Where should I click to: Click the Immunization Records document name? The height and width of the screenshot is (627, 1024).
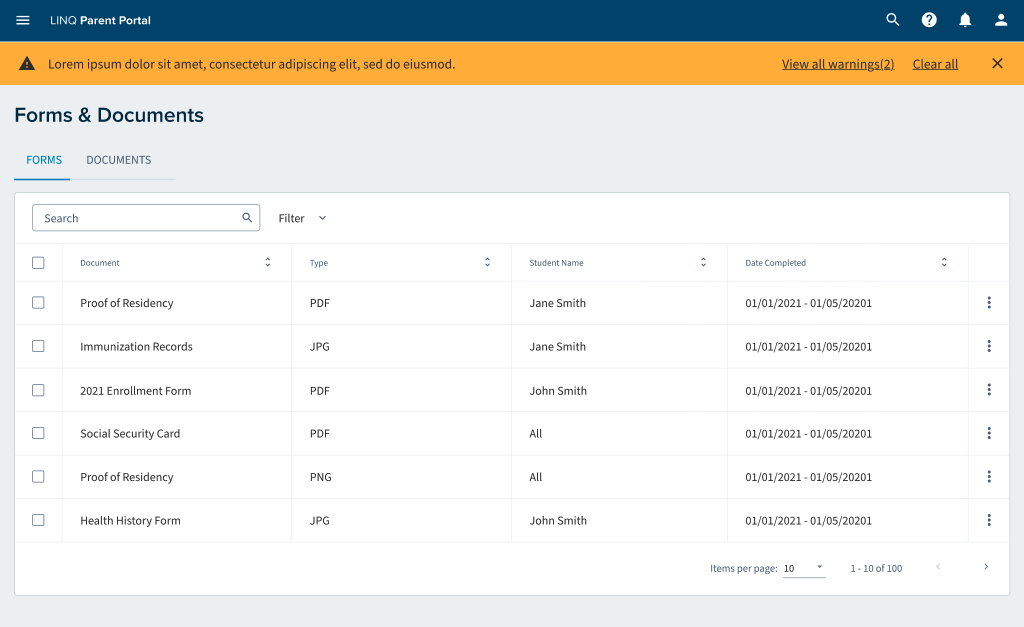pyautogui.click(x=136, y=347)
